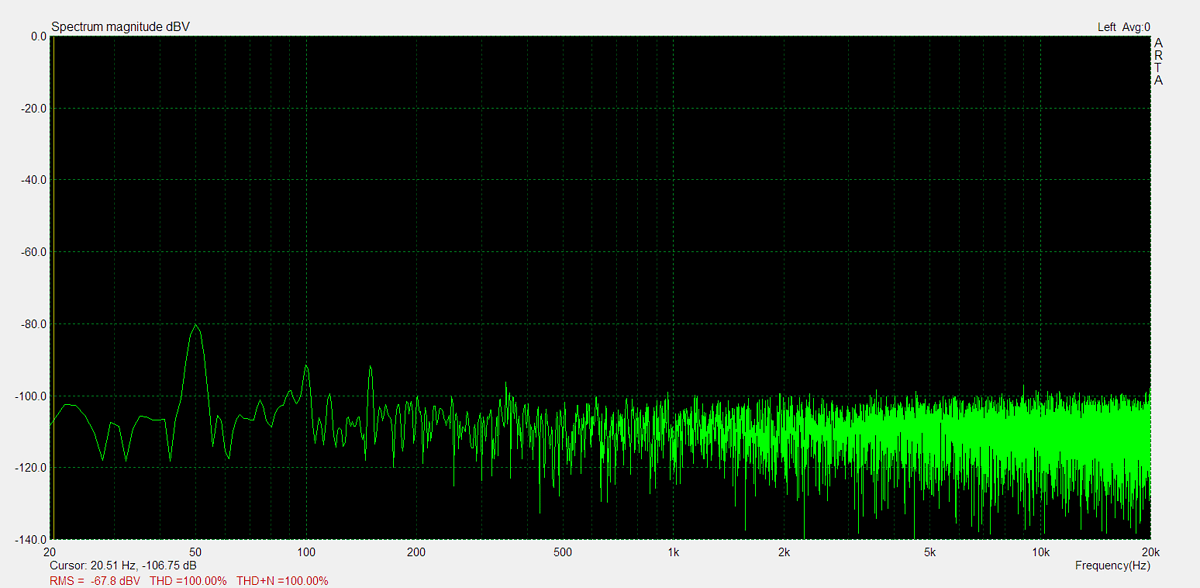Click the 100 Hz harmonic peak on the spectrum
This screenshot has width=1200, height=588.
307,367
